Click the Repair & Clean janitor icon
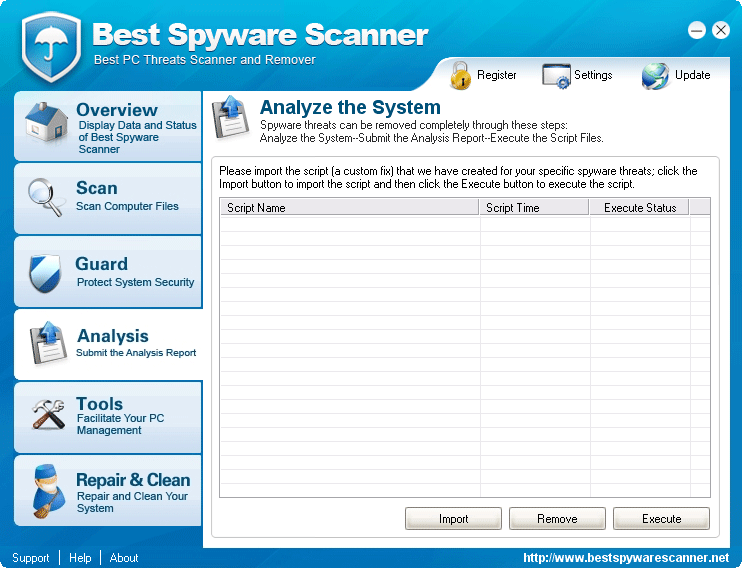The width and height of the screenshot is (742, 568). point(49,491)
